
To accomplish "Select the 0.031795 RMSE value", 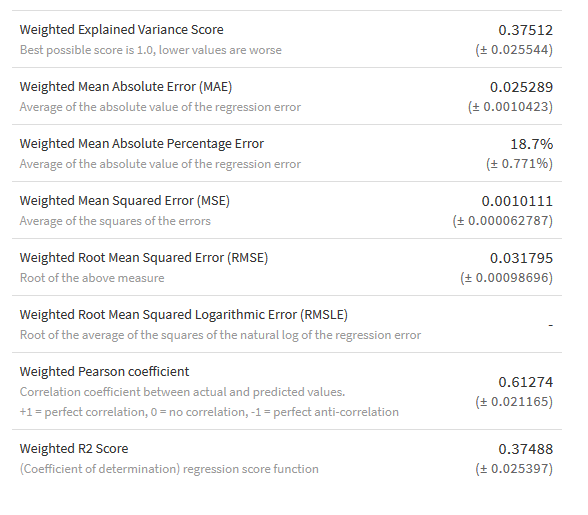I will click(521, 258).
